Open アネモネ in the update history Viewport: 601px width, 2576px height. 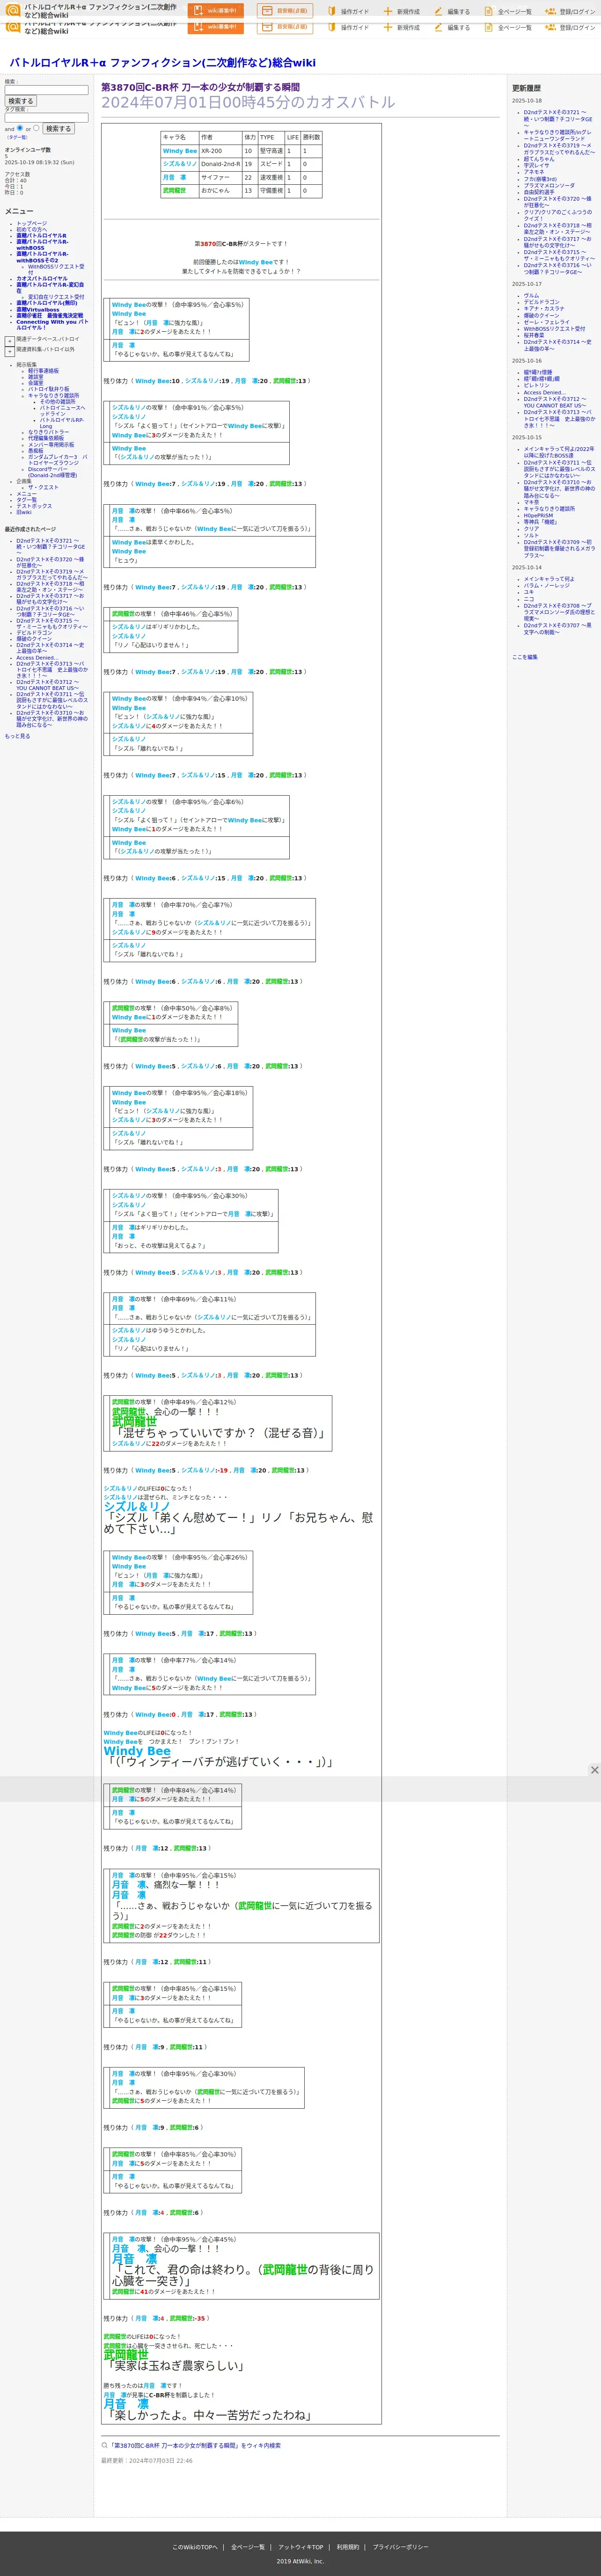(x=534, y=171)
